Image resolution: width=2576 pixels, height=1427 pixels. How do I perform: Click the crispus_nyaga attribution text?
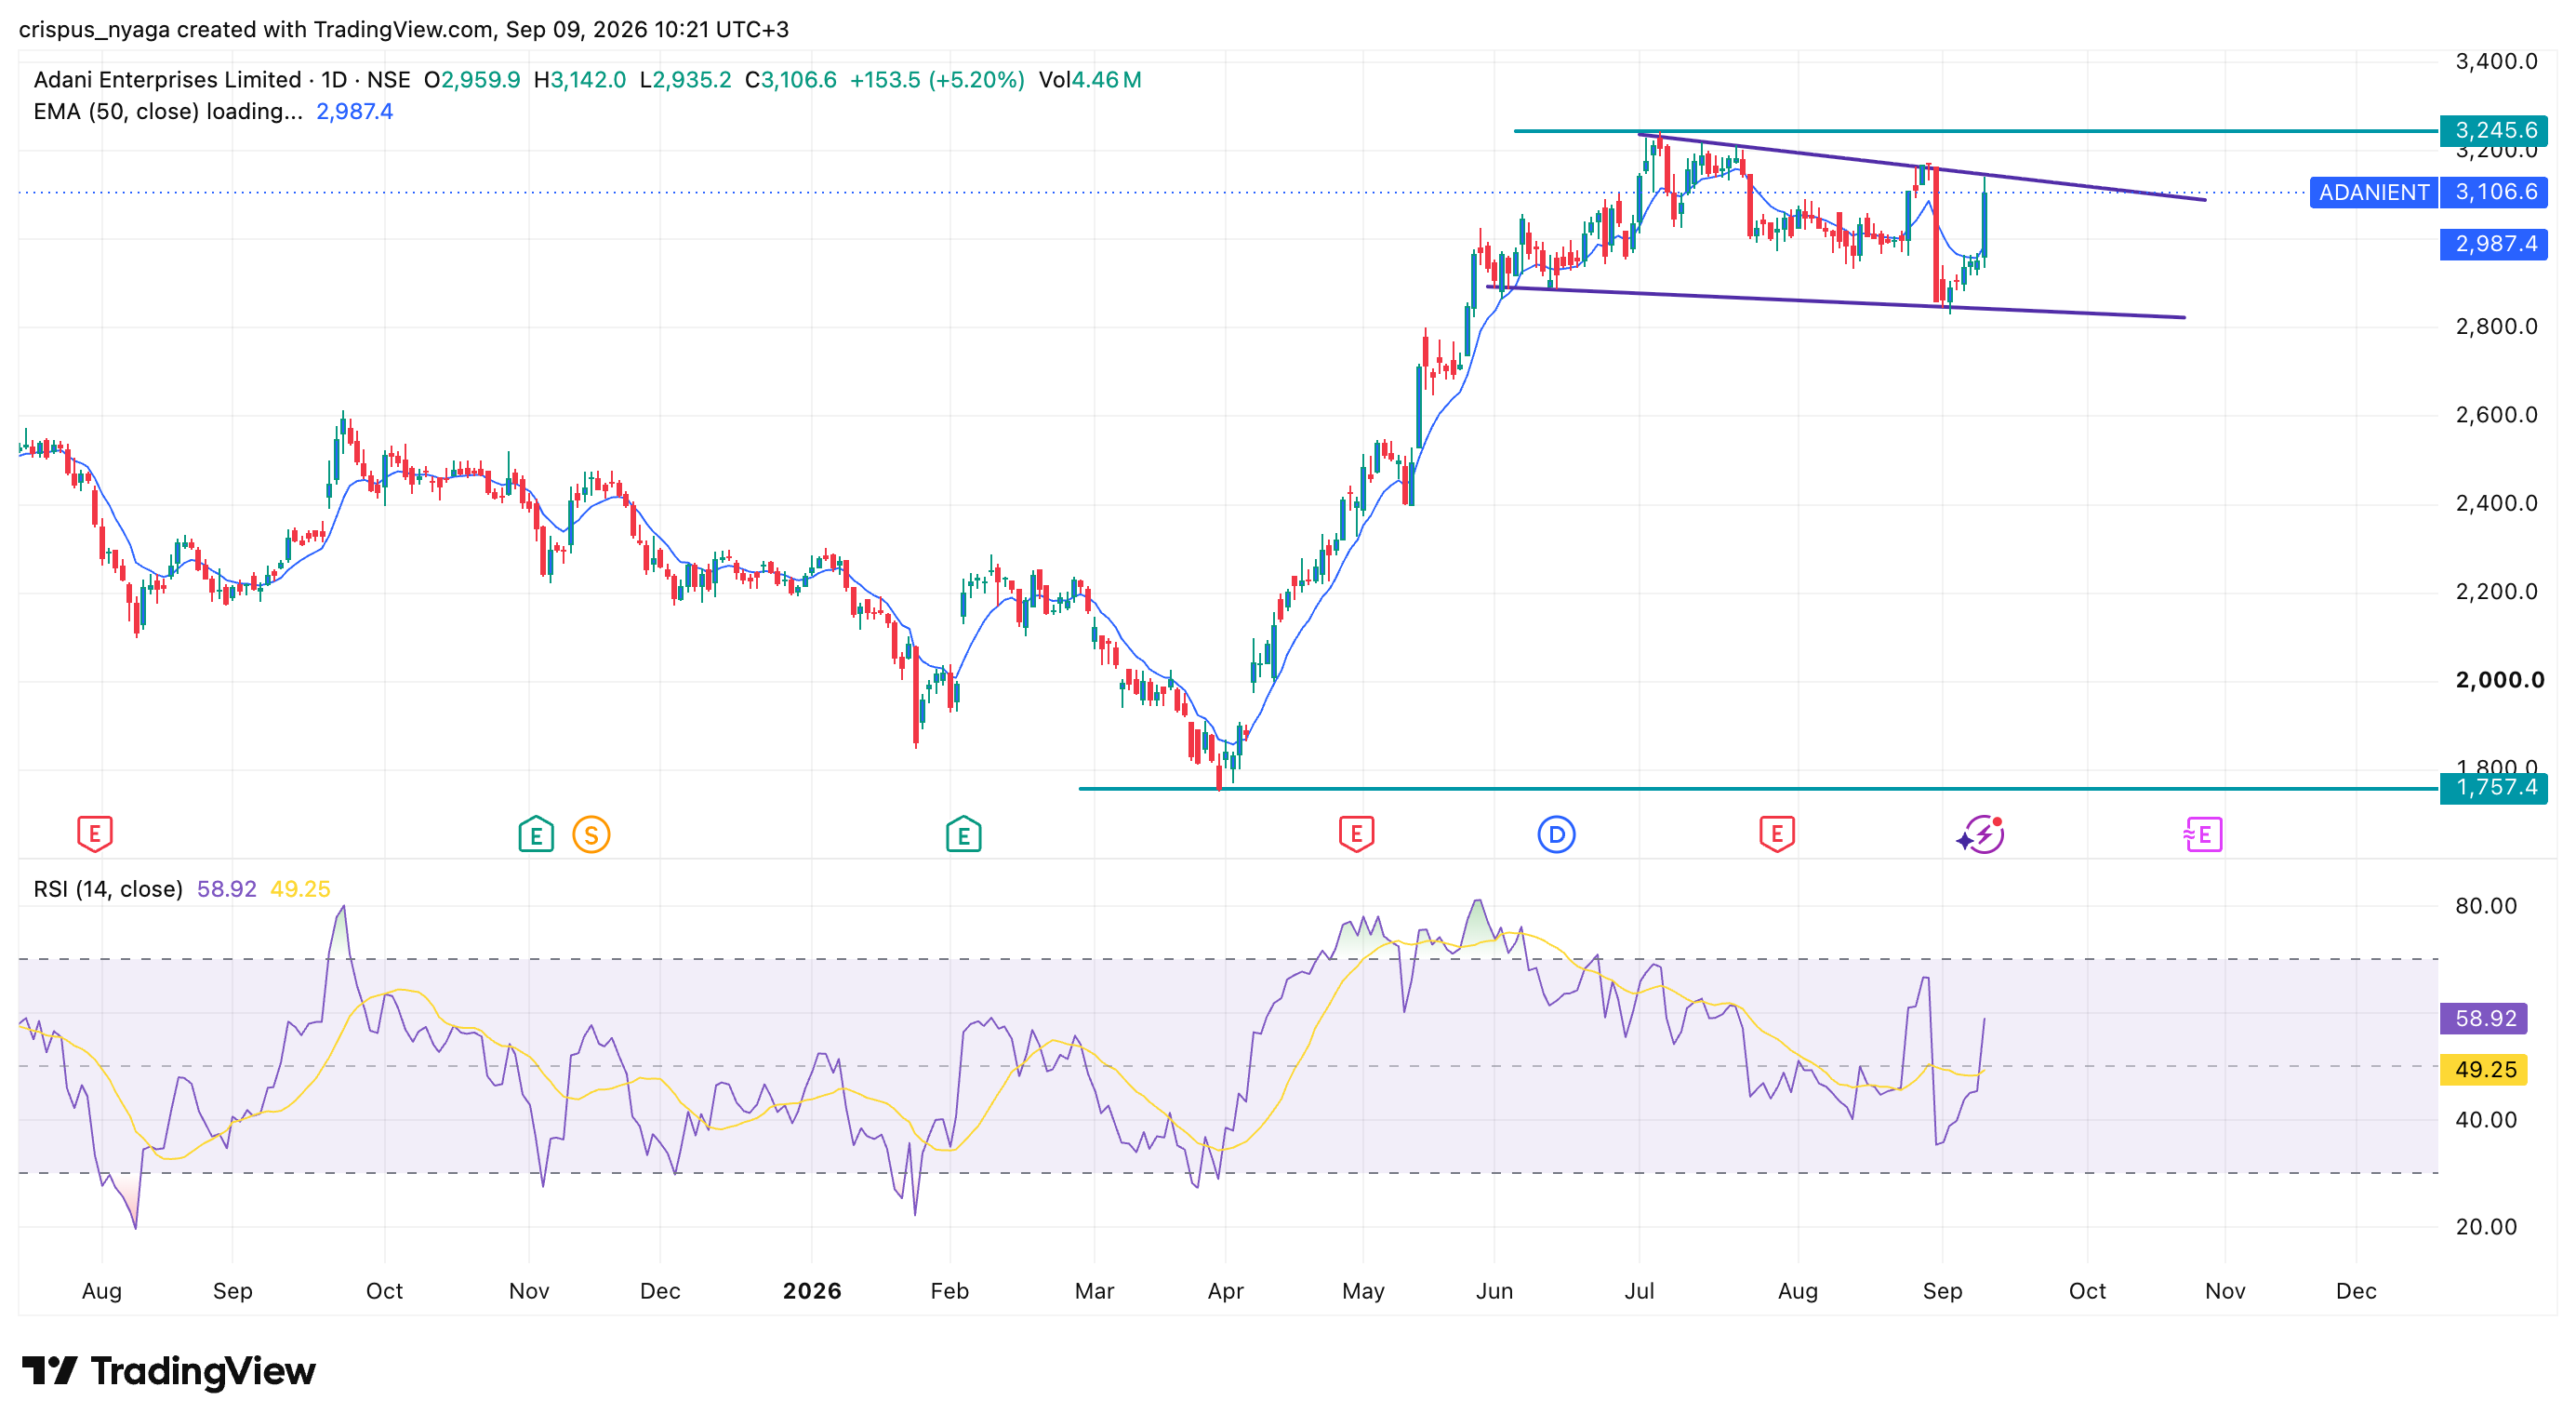tap(95, 29)
